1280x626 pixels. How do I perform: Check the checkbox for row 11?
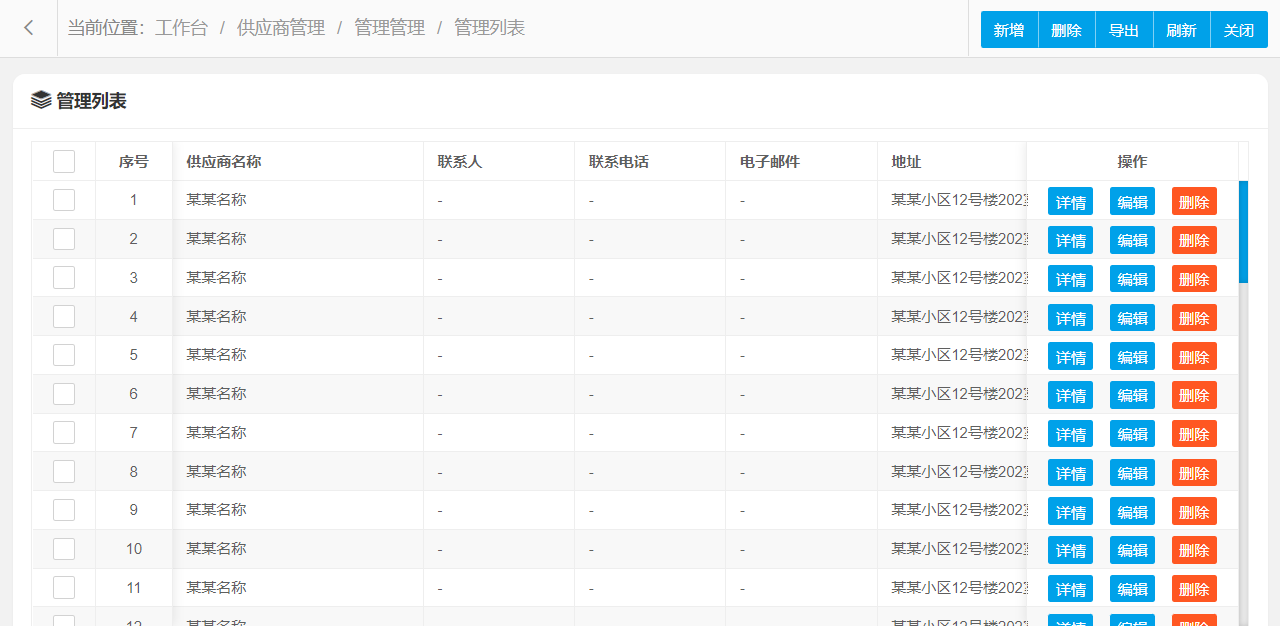click(64, 588)
